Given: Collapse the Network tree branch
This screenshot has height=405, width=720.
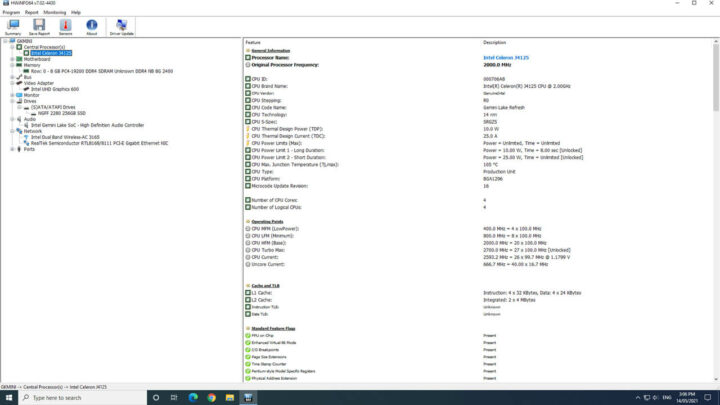Looking at the screenshot, I should pos(12,131).
